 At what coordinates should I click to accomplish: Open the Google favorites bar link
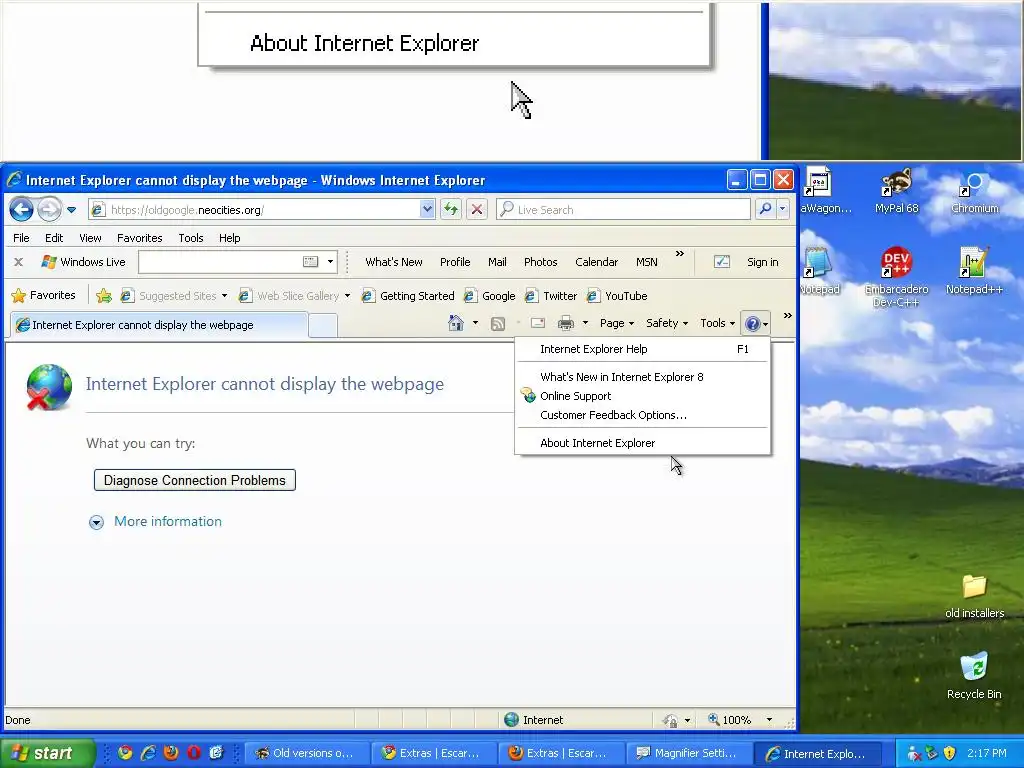pos(490,296)
